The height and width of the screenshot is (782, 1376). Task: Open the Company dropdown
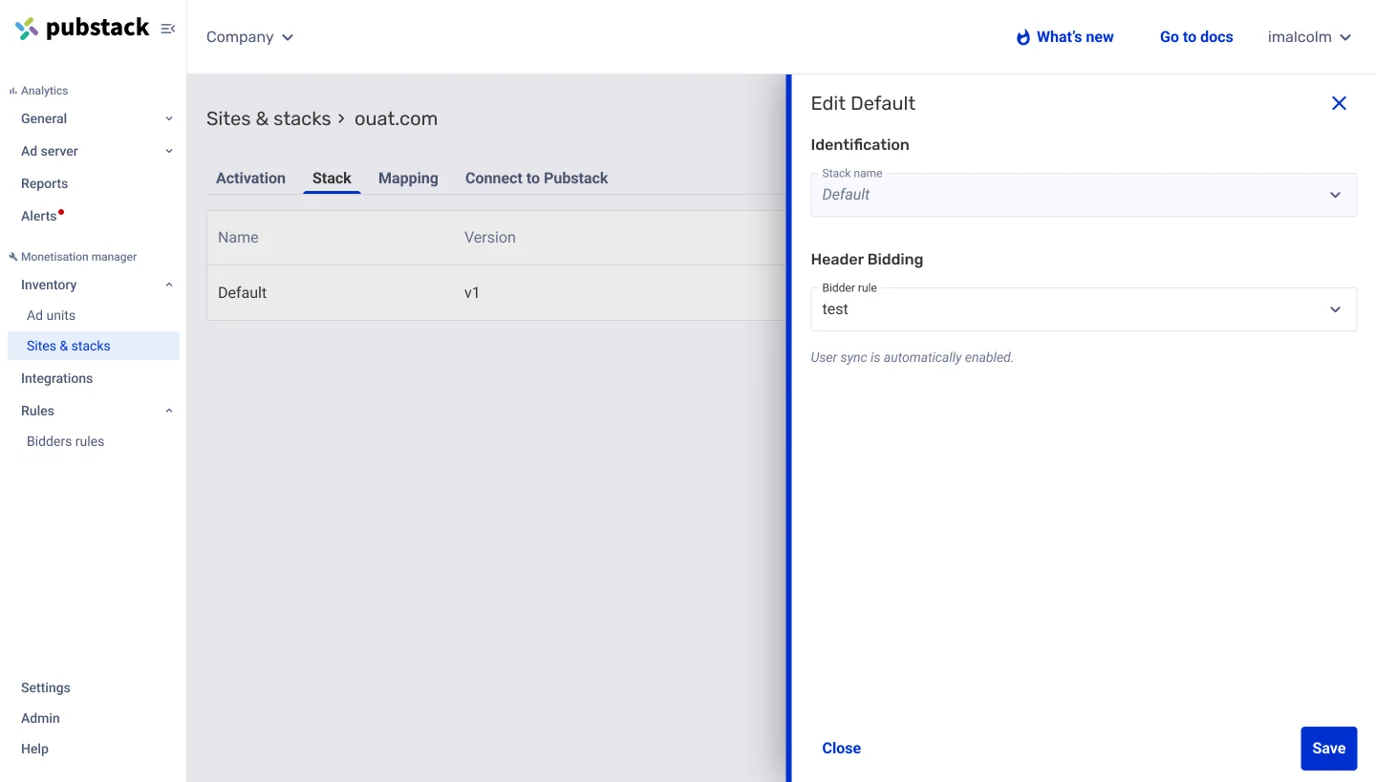(x=249, y=37)
